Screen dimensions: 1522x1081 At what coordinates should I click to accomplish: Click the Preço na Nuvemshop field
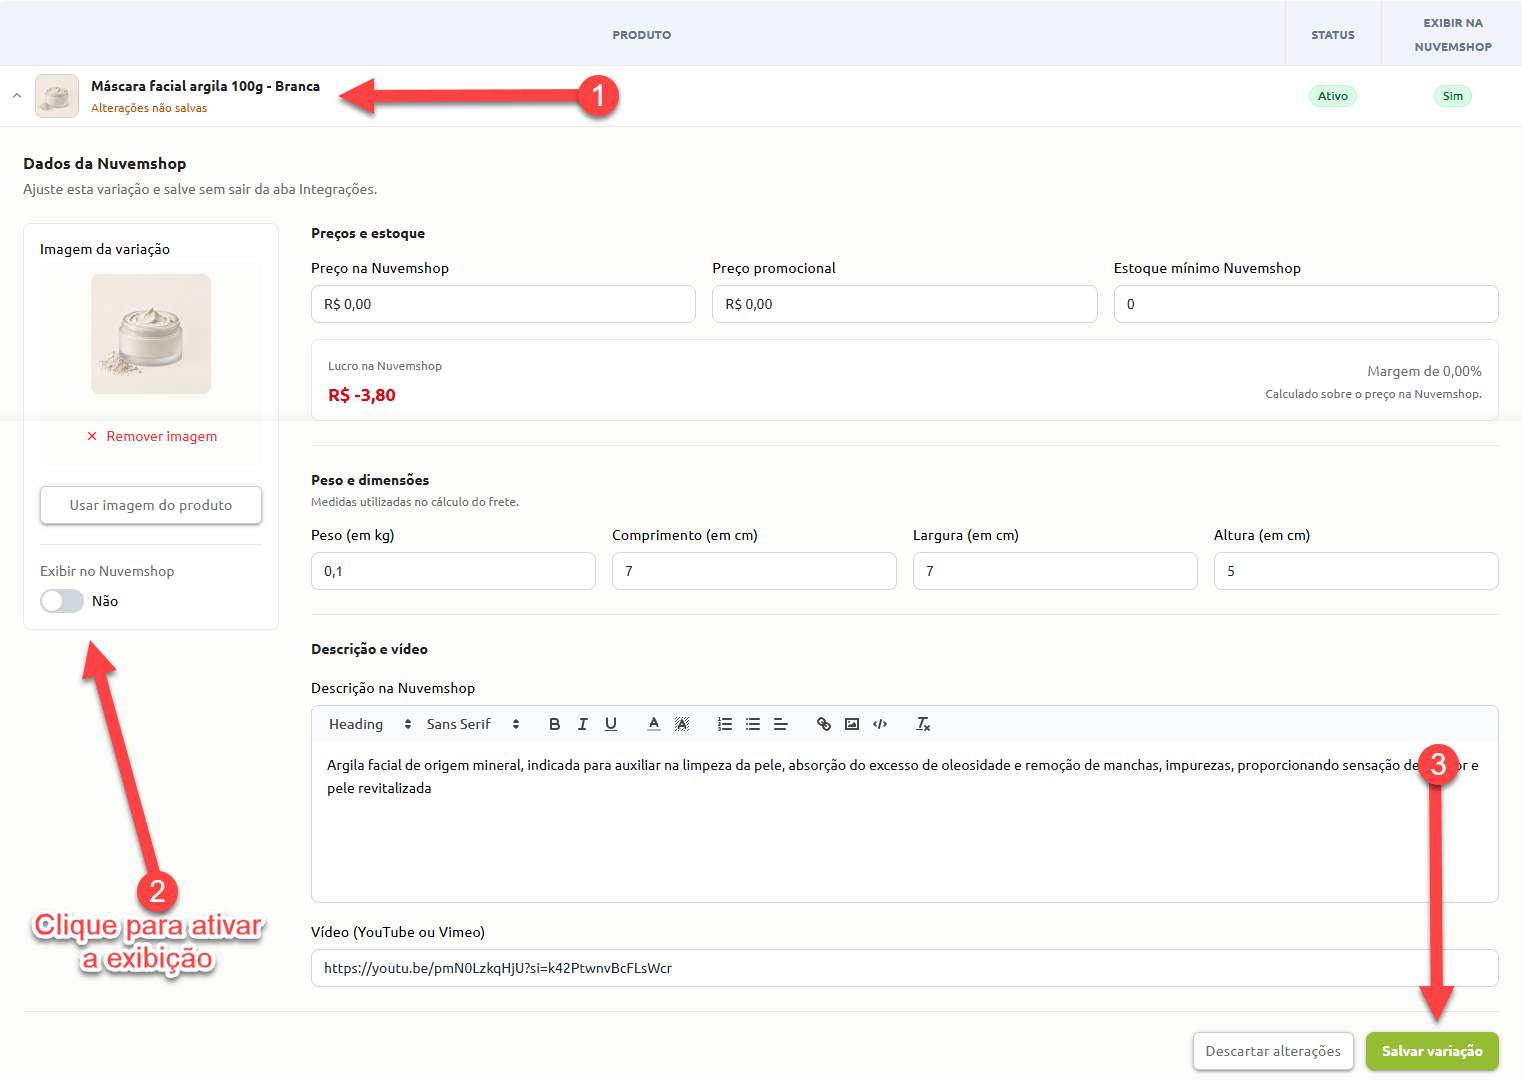coord(503,304)
